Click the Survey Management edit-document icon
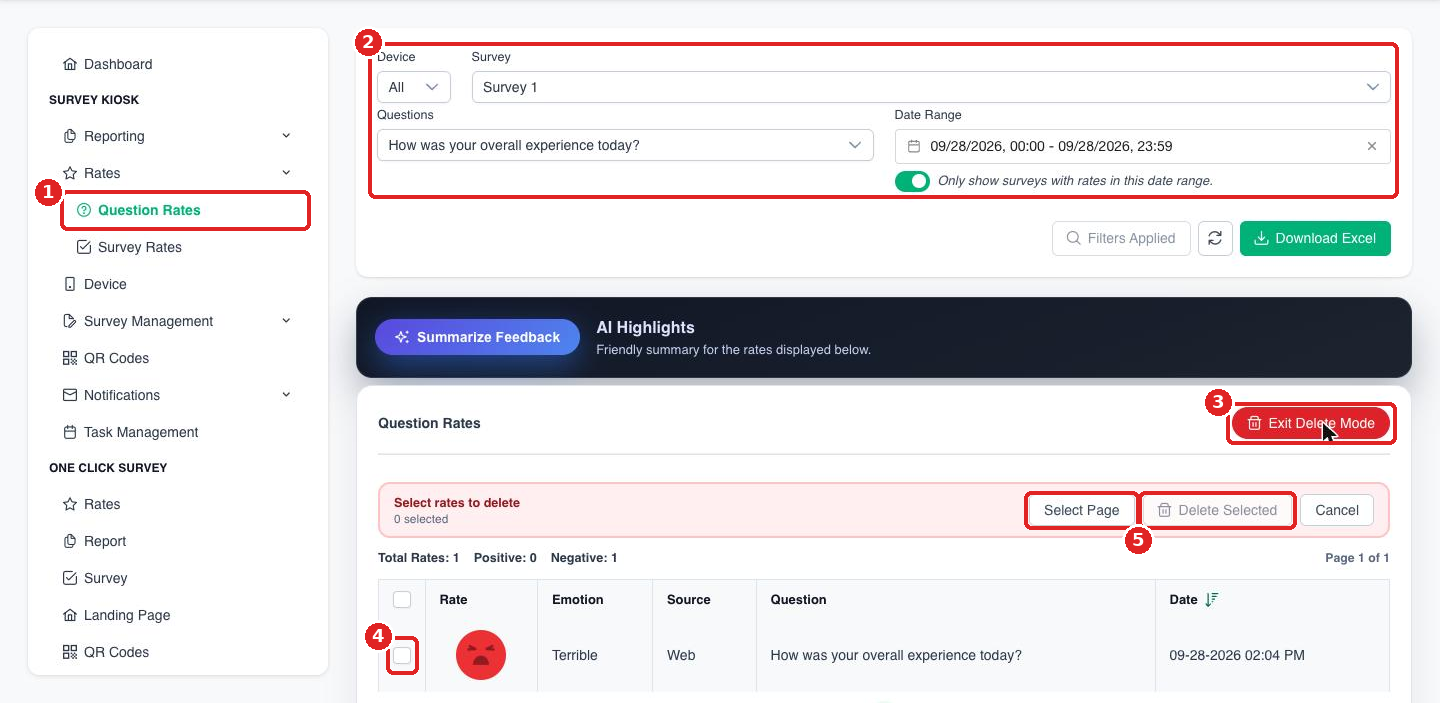The image size is (1440, 703). (x=70, y=321)
